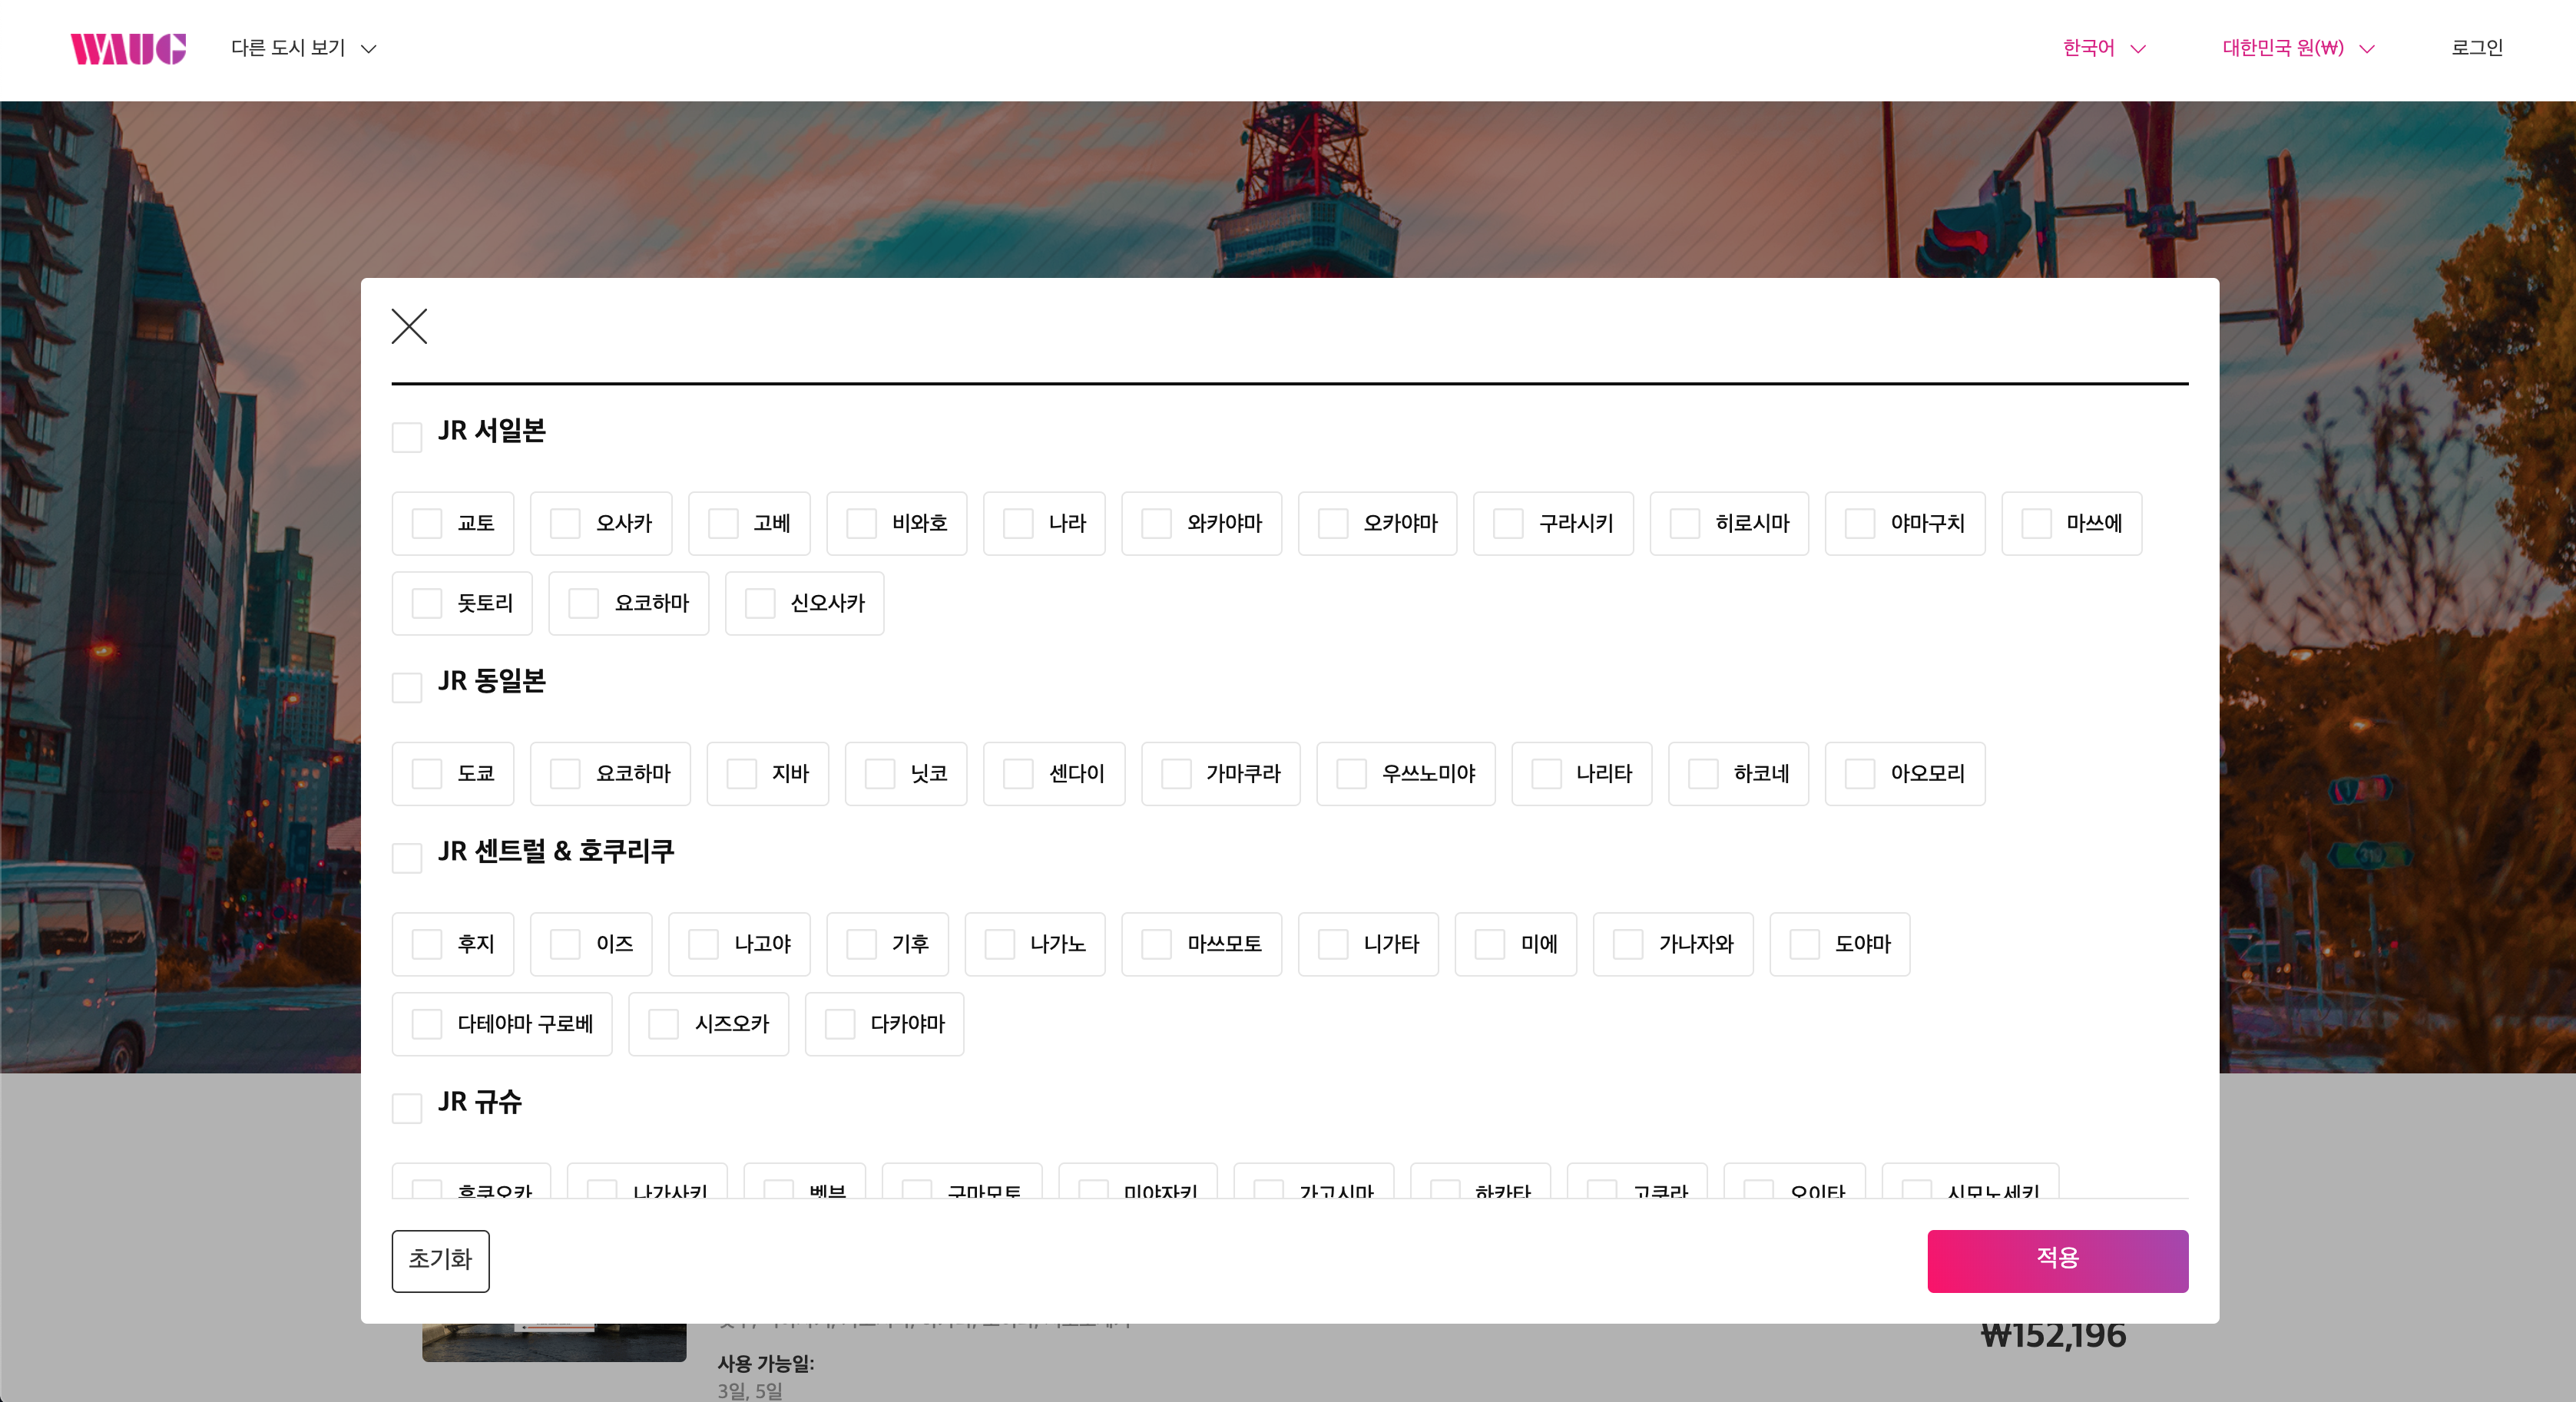Tick 요코하마 under JR 동일본
The image size is (2576, 1402).
click(565, 773)
